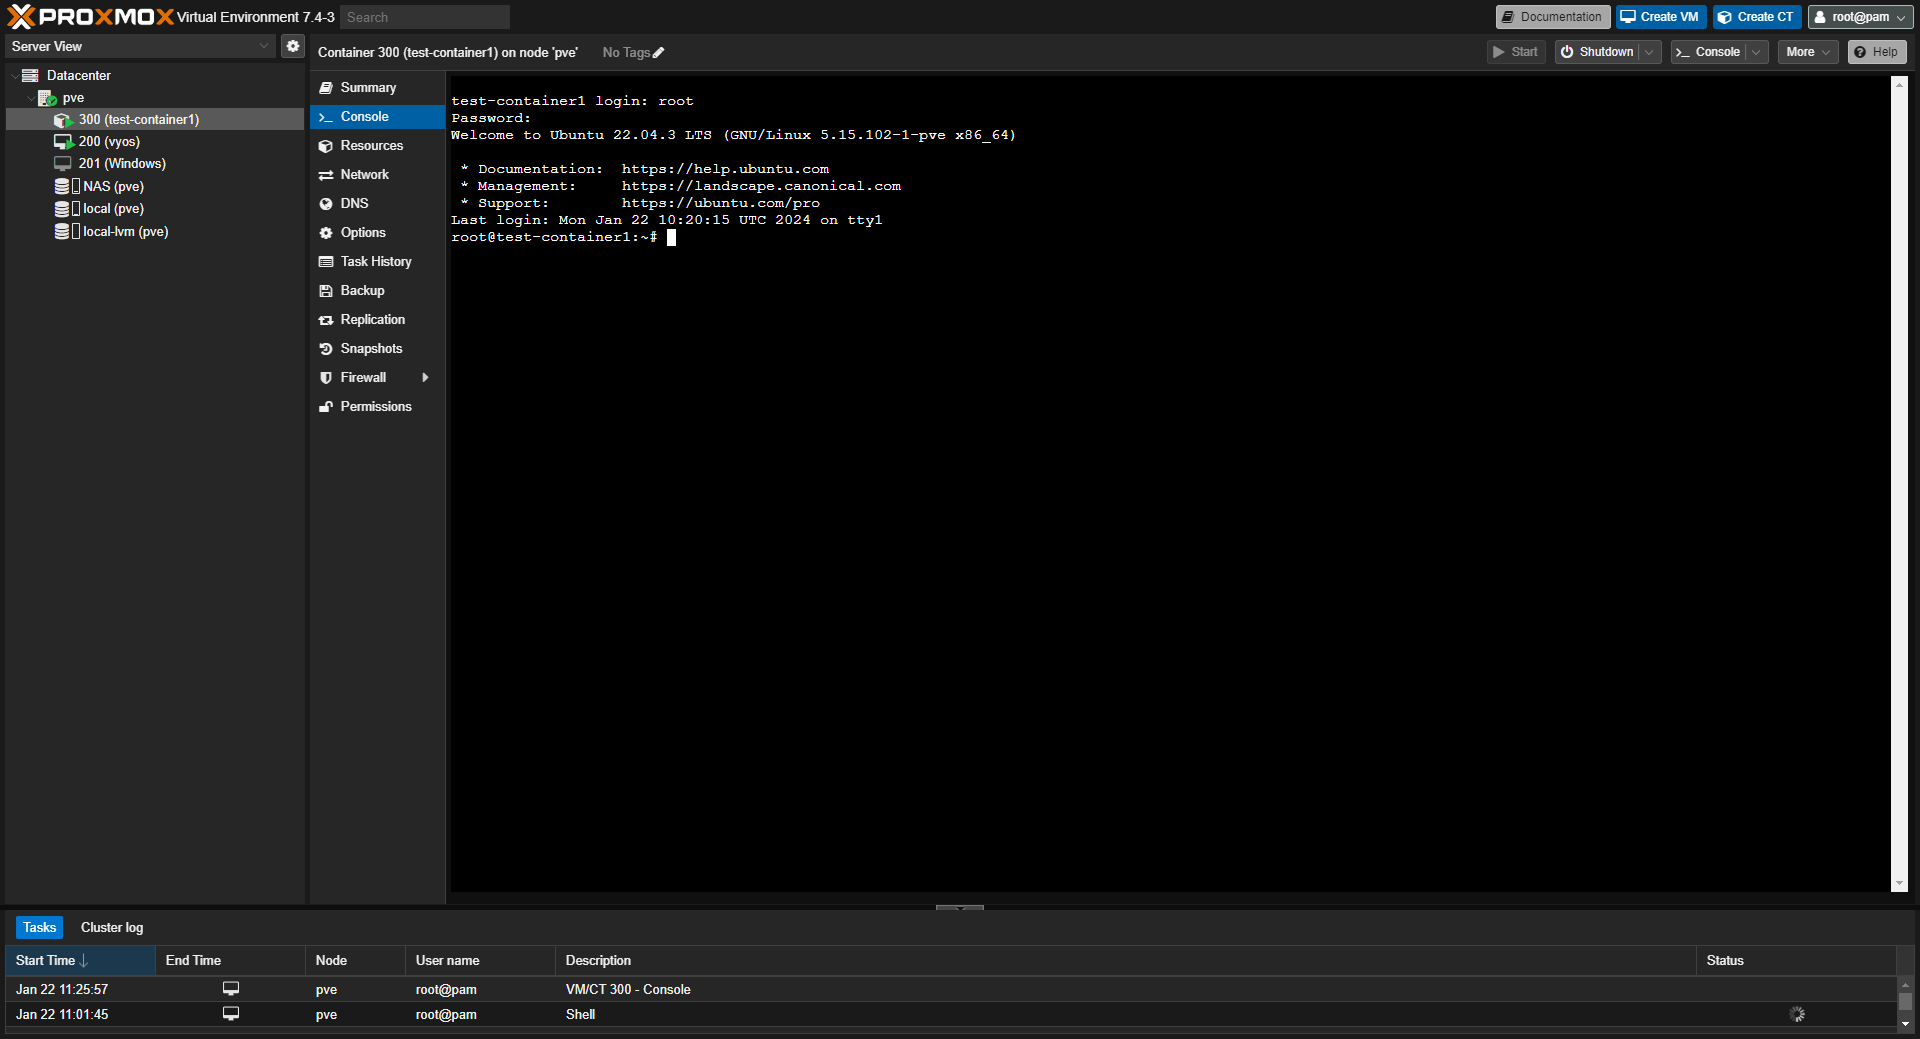This screenshot has width=1920, height=1039.
Task: Click the Shutdown button
Action: coord(1598,52)
